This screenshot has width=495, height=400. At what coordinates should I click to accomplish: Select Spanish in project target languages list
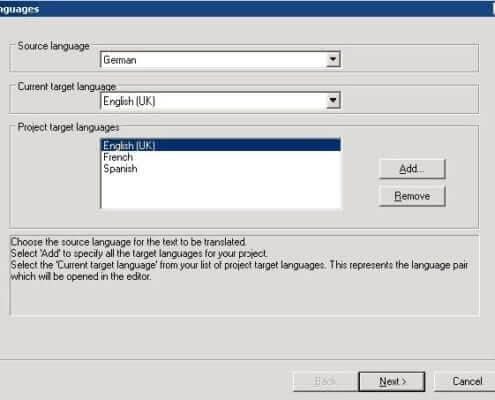[x=120, y=169]
